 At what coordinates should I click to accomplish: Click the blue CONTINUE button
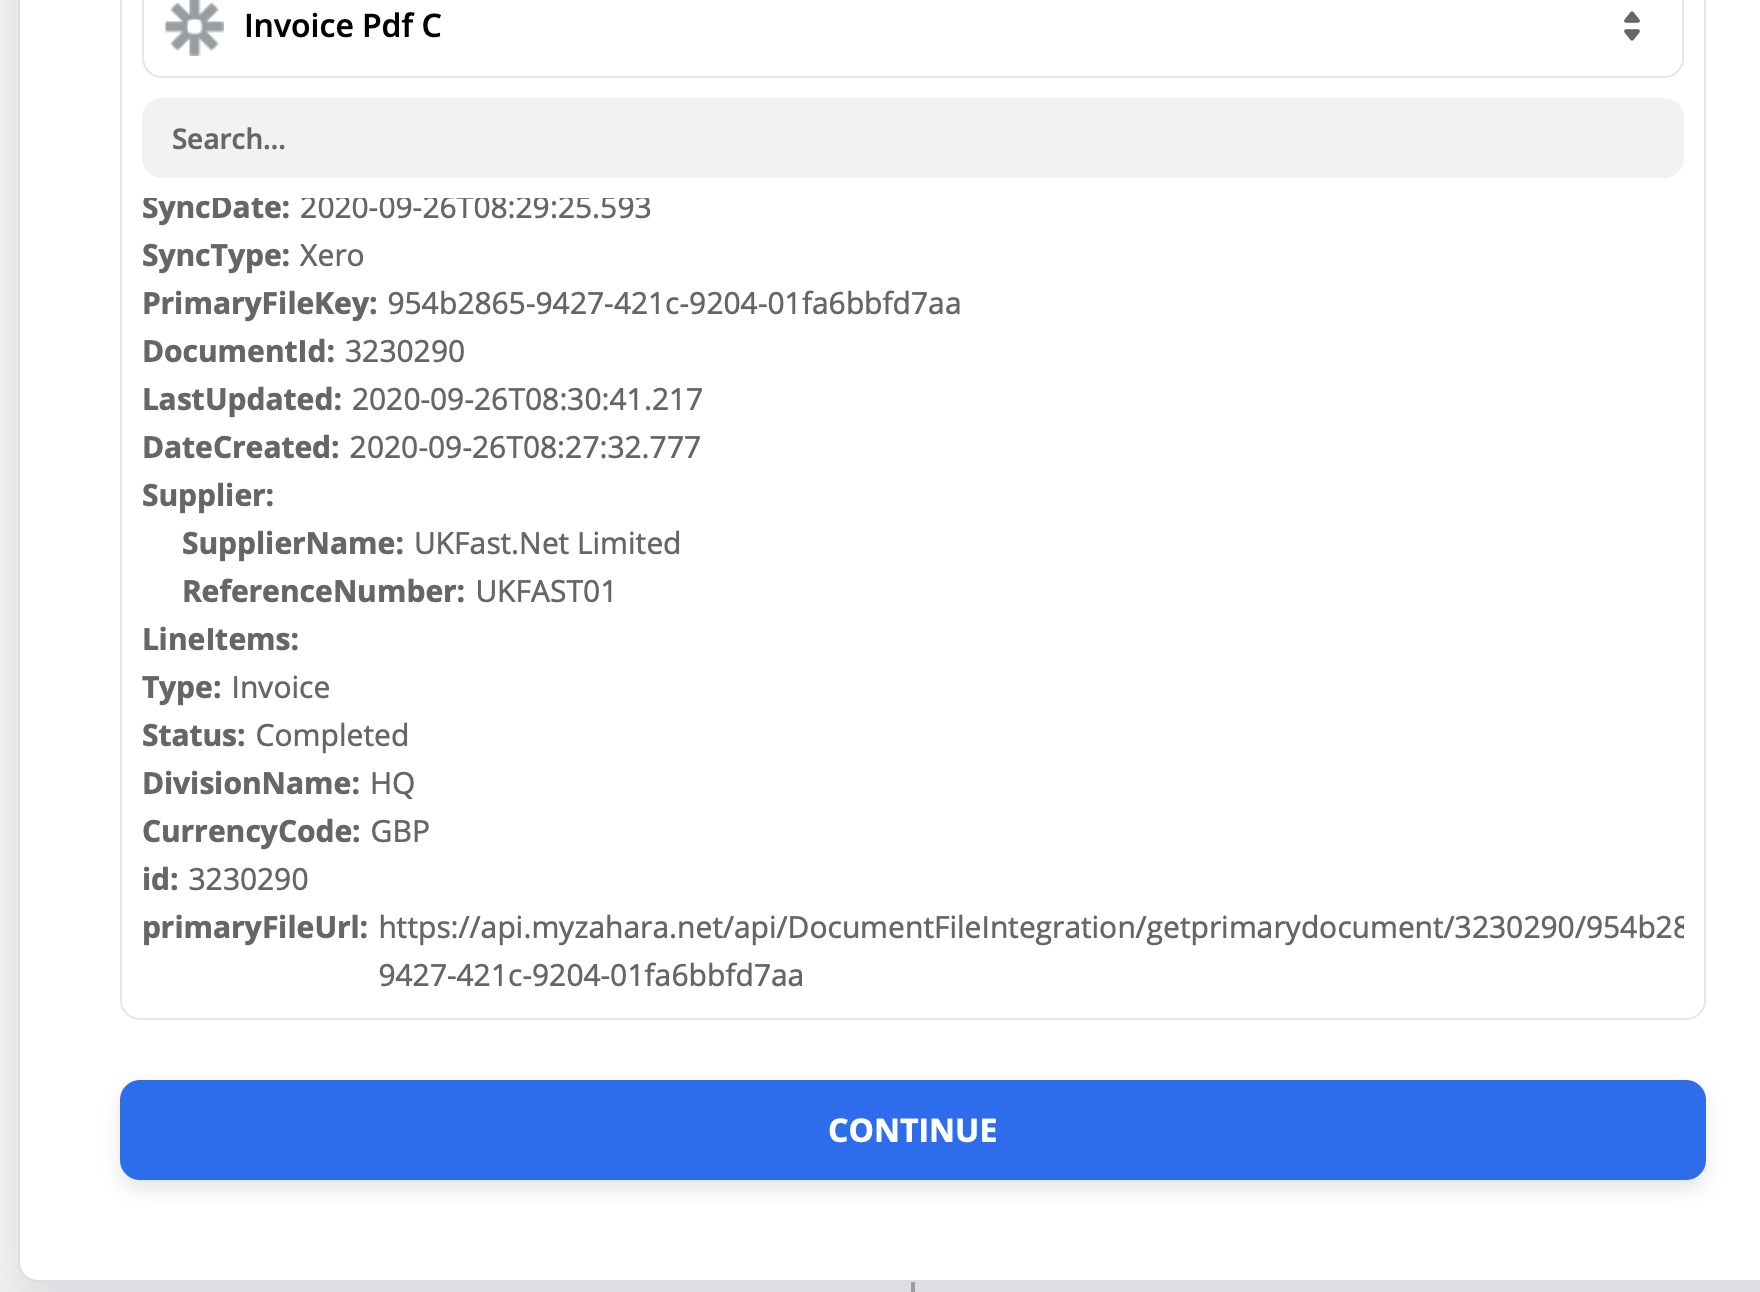pyautogui.click(x=912, y=1130)
